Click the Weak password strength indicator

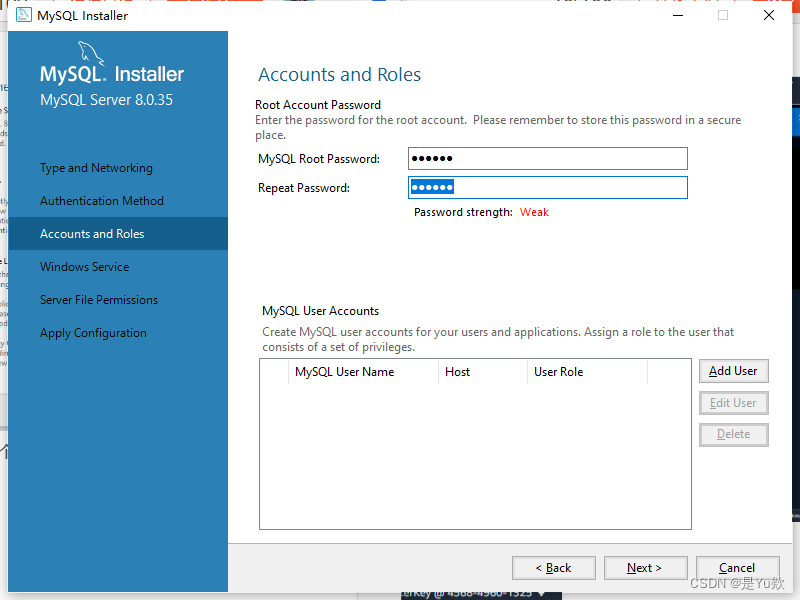tap(534, 212)
